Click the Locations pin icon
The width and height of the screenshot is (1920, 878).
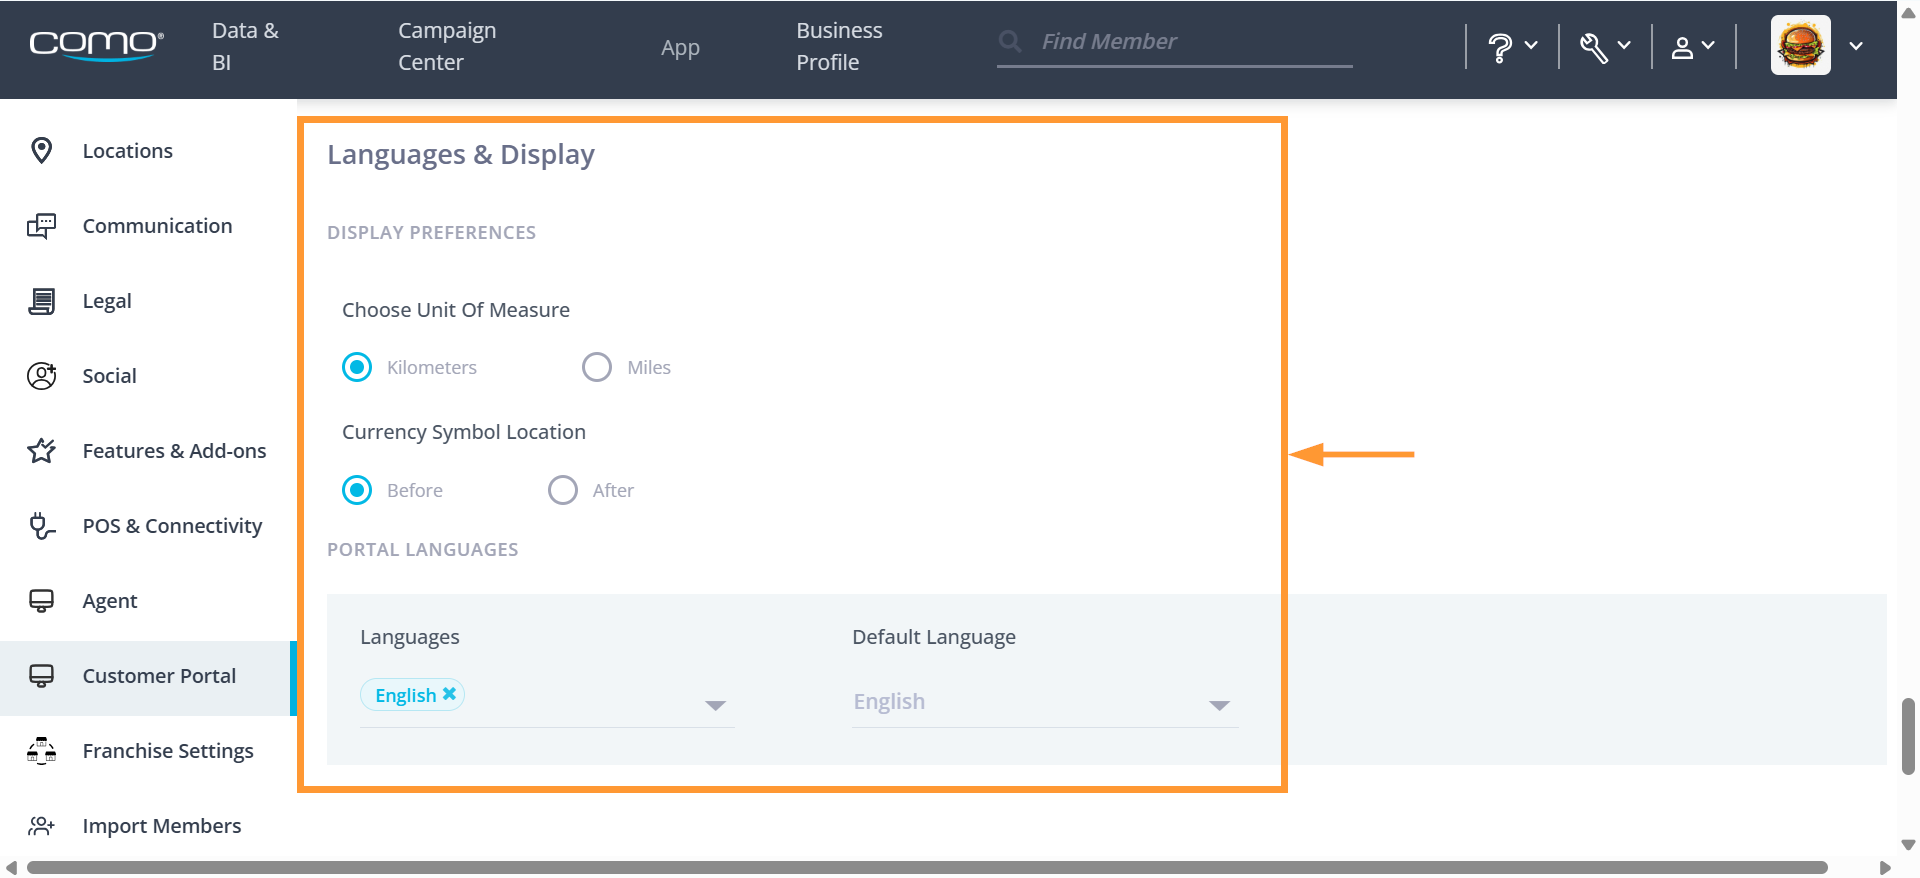point(41,151)
